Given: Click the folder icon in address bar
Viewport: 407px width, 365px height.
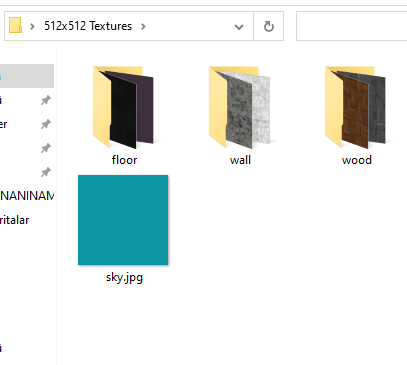Looking at the screenshot, I should pyautogui.click(x=15, y=25).
